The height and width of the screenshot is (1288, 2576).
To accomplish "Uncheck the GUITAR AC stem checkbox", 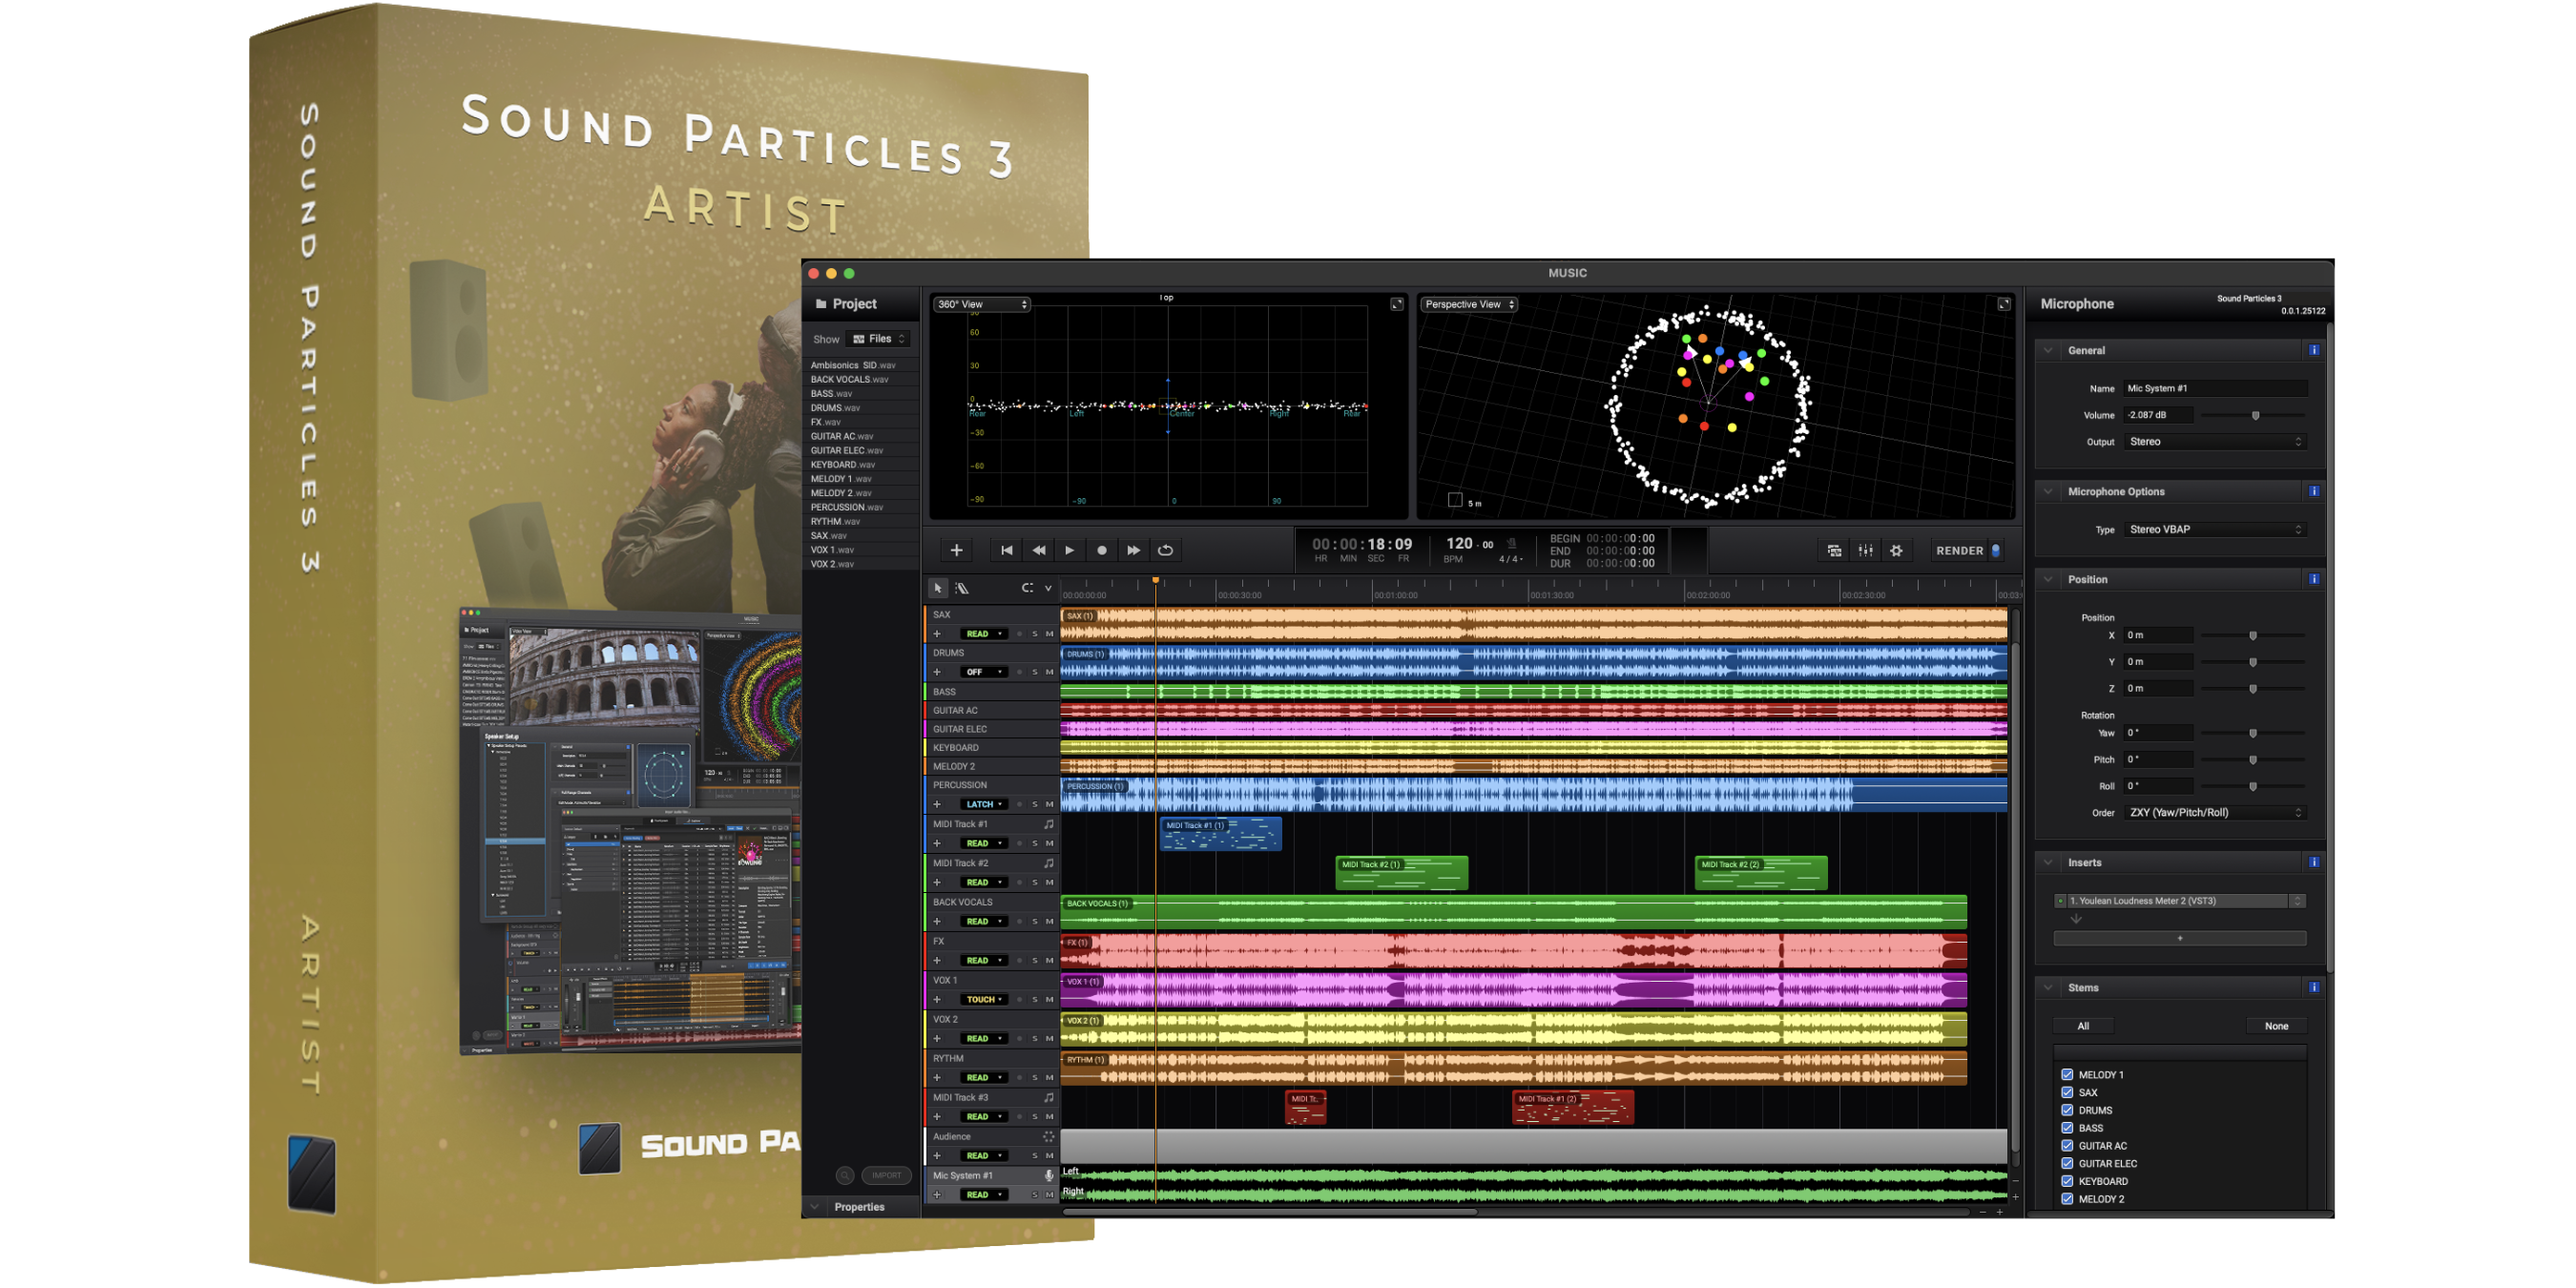I will click(2067, 1146).
